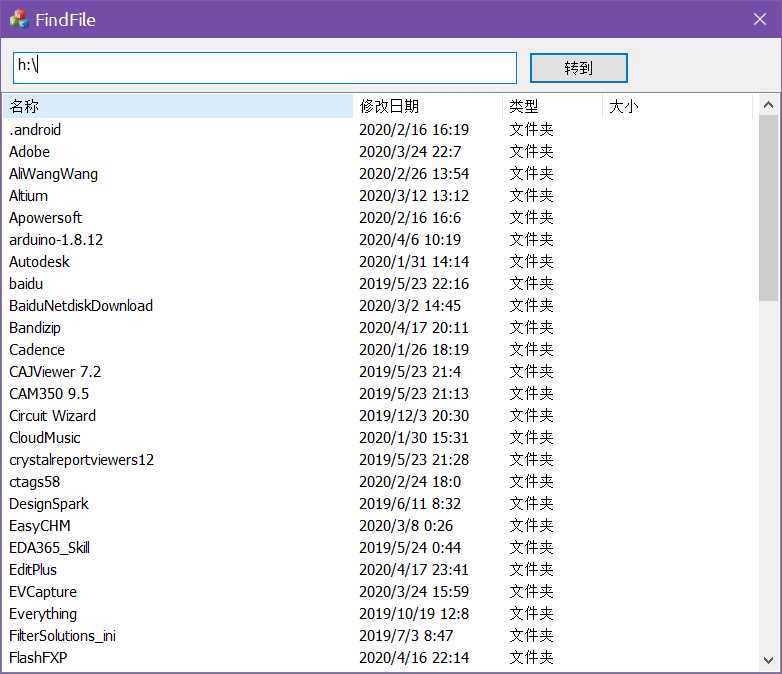Click date 2020/1/30 15:31 of CloudMusic
Viewport: 782px width, 674px height.
(x=414, y=438)
